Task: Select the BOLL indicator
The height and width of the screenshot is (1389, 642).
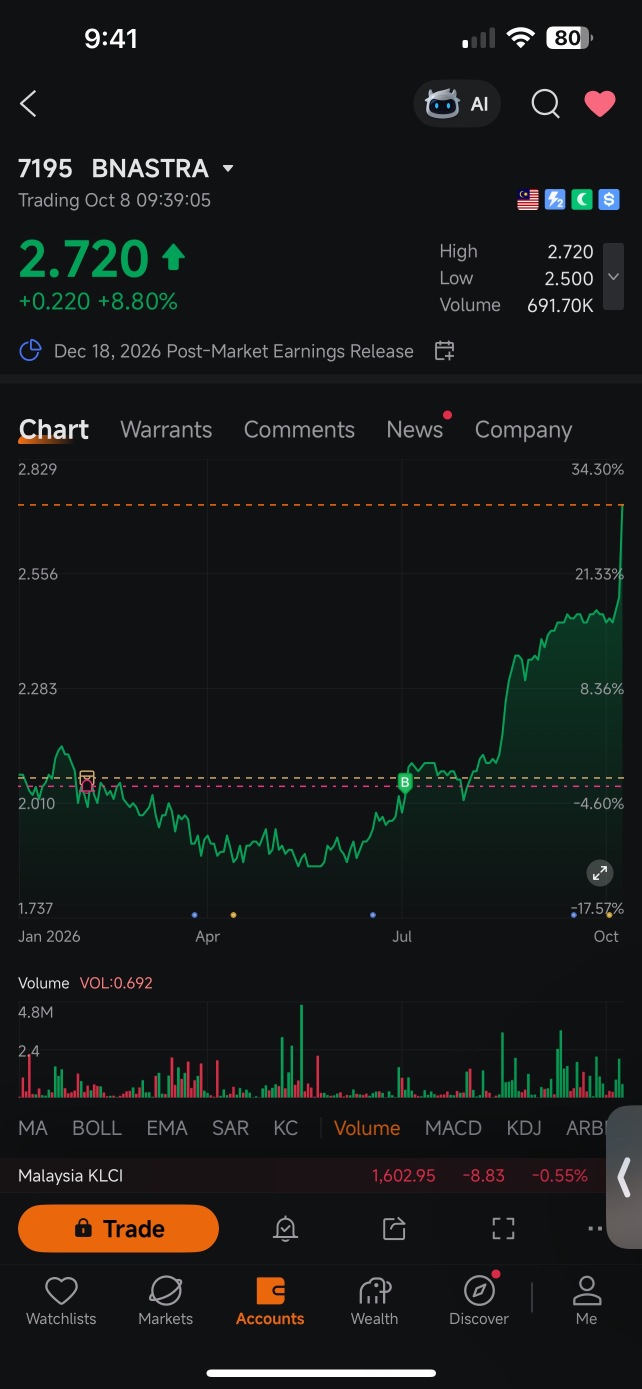Action: (97, 1128)
